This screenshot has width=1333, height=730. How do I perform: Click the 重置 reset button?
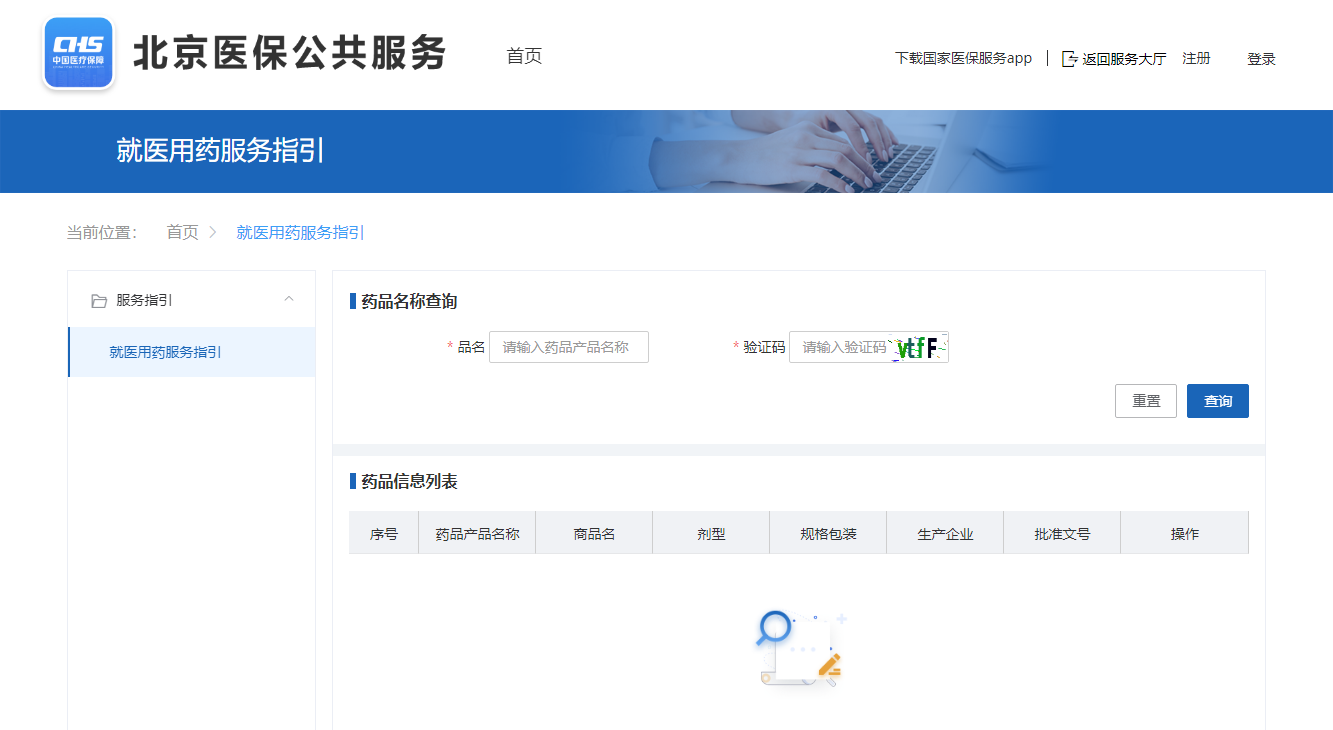[1145, 400]
